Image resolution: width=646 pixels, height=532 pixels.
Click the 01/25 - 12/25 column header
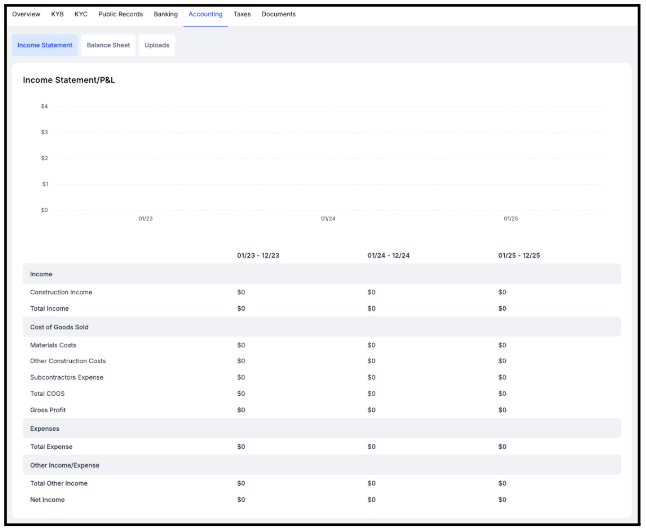(519, 255)
